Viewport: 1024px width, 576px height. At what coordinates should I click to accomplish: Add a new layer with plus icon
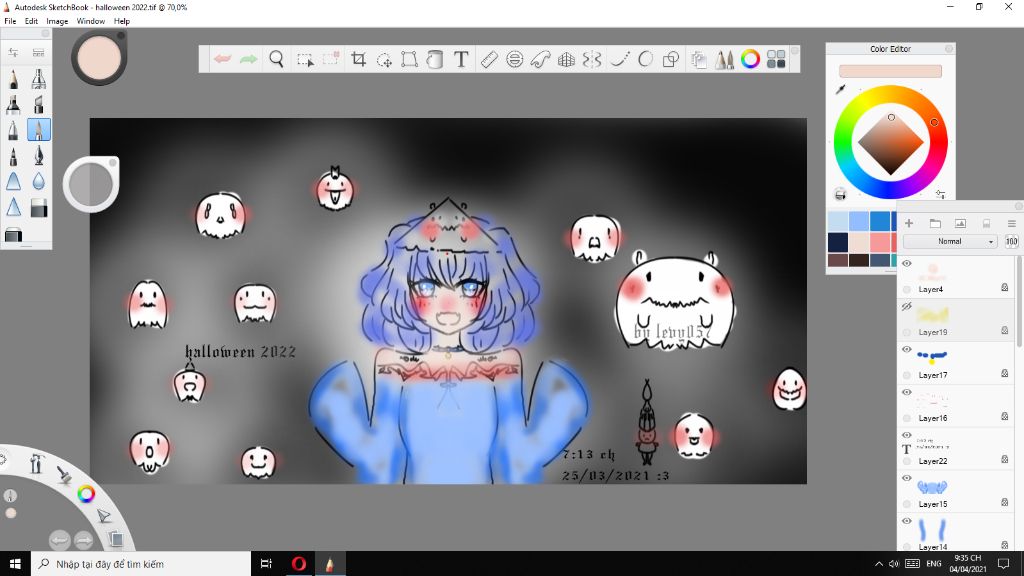908,223
